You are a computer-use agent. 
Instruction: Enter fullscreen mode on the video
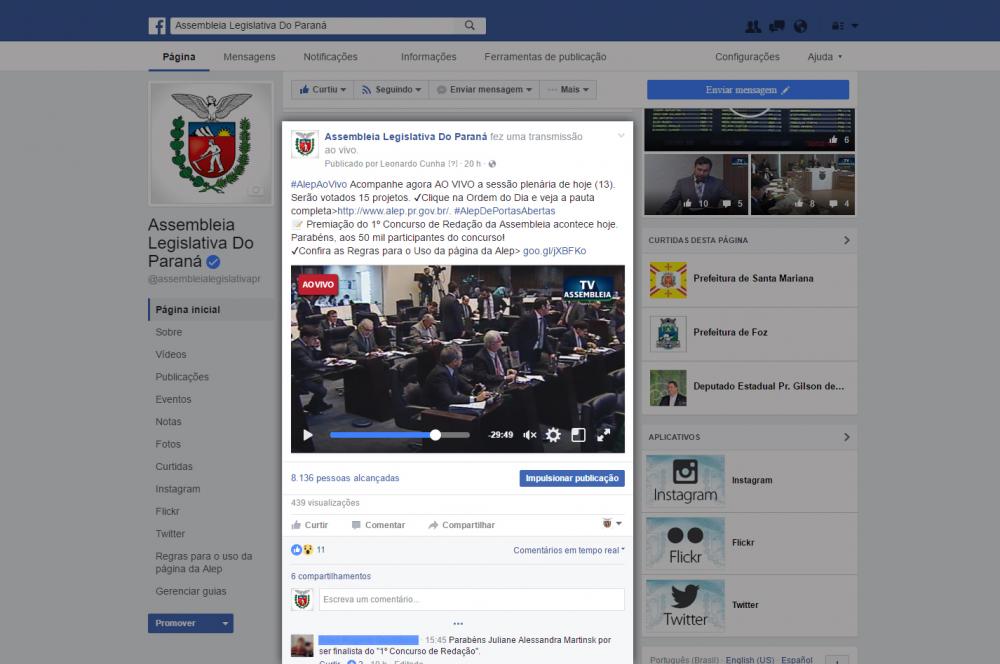[x=604, y=435]
